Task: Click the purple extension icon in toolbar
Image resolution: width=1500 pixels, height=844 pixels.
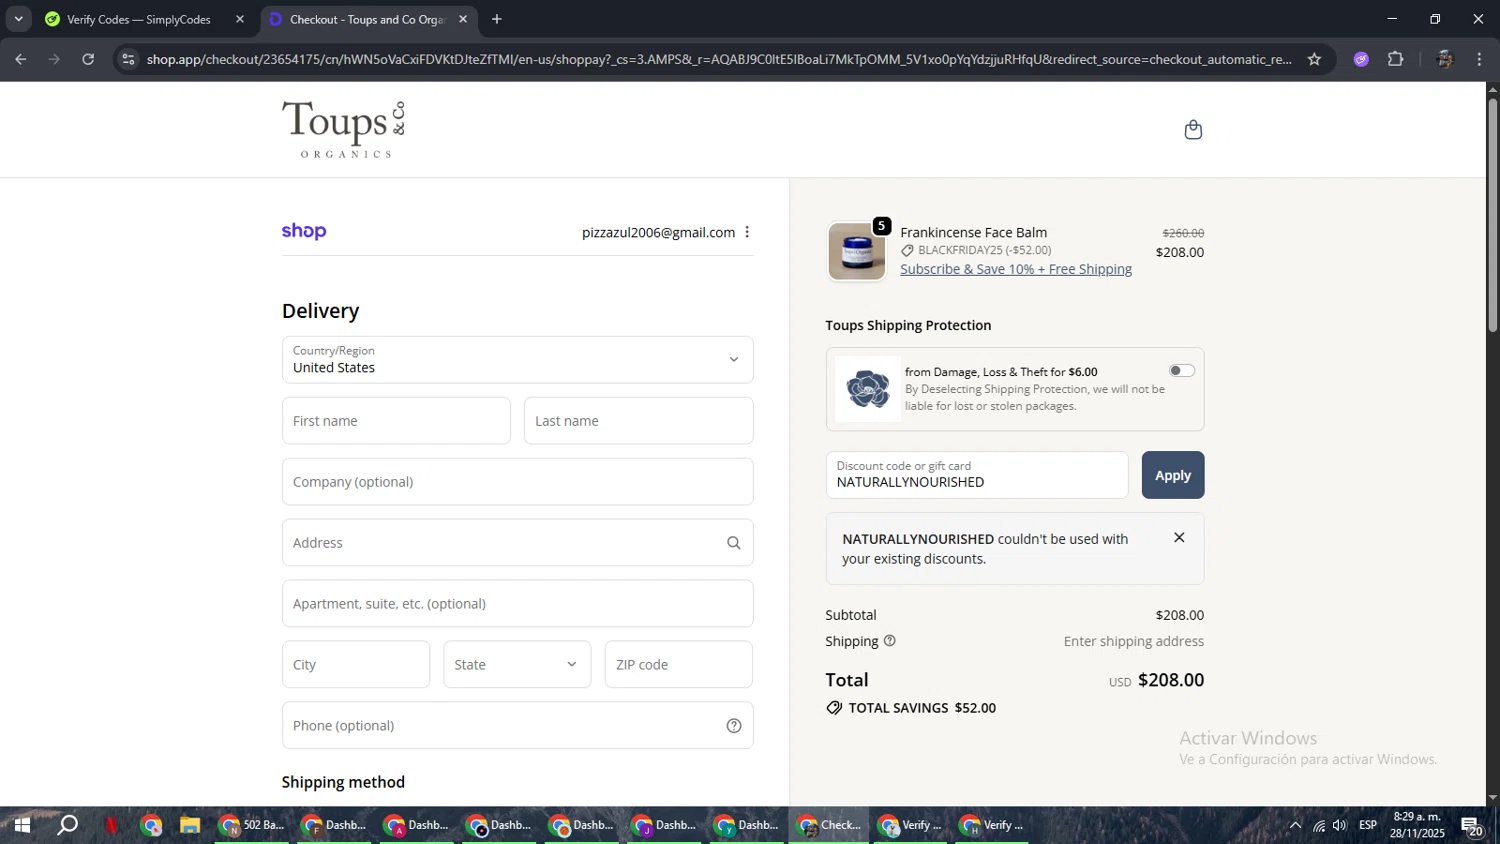Action: pyautogui.click(x=1361, y=59)
